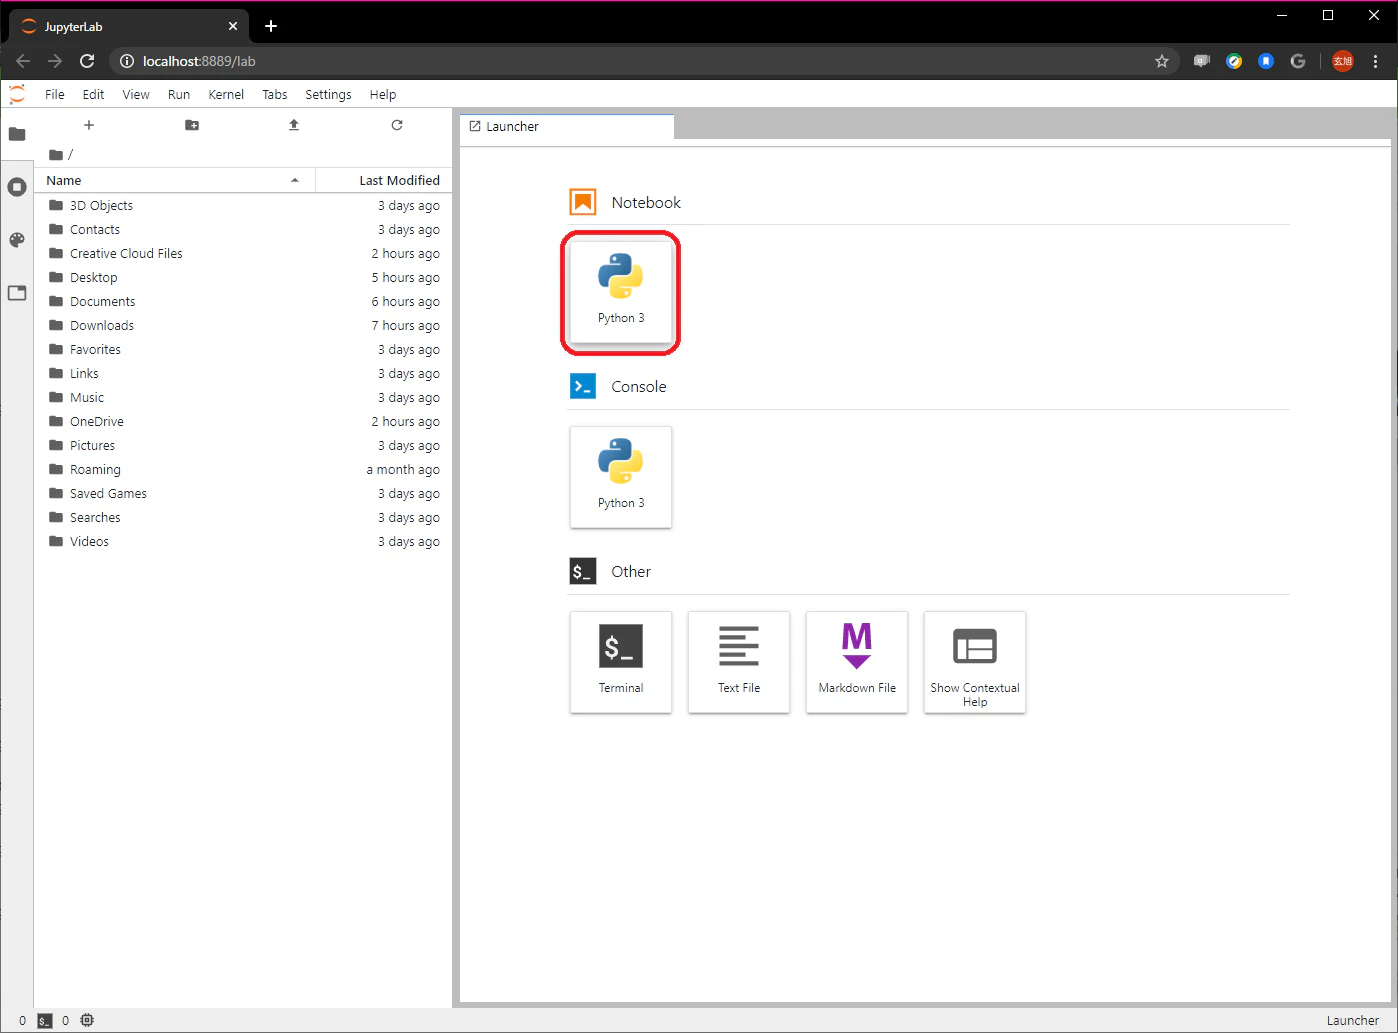
Task: Open Python 3 notebook launcher card
Action: 621,292
